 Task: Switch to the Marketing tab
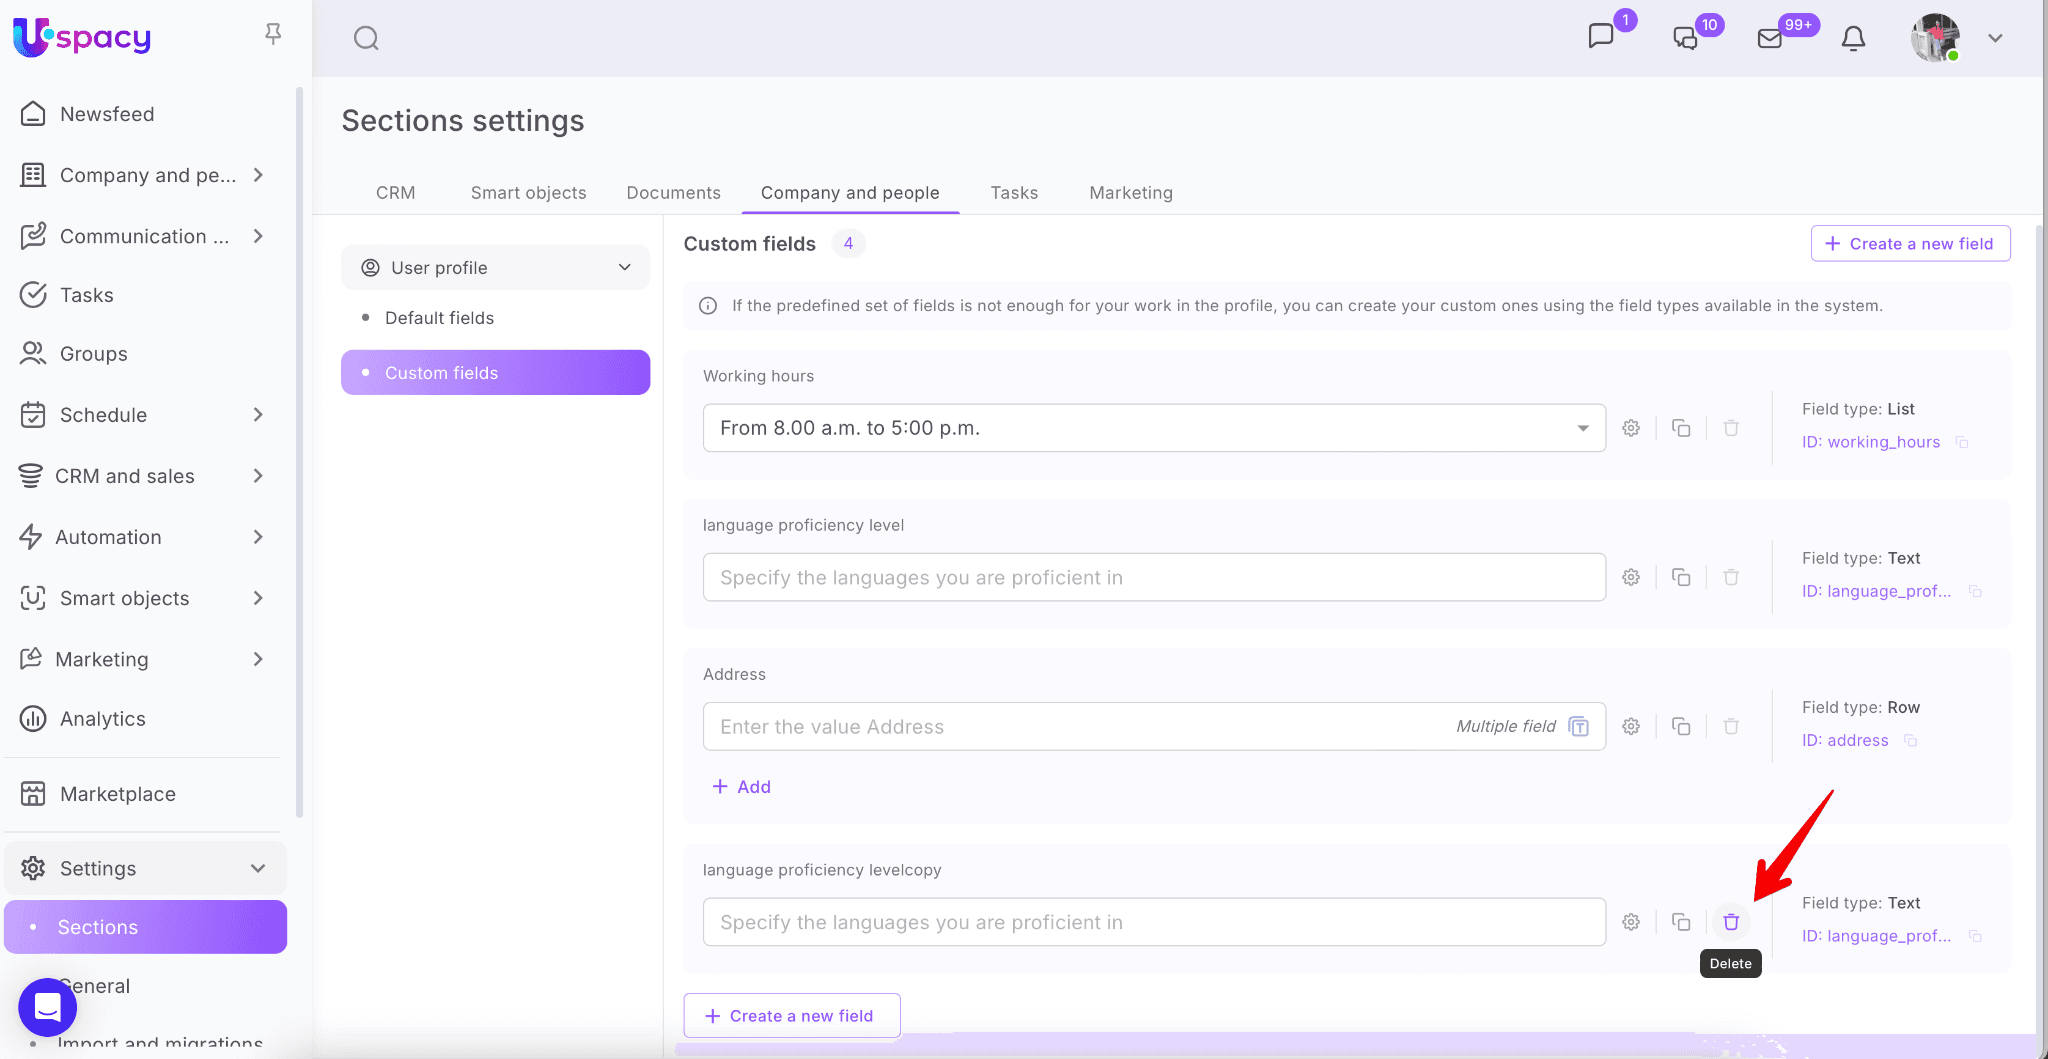[1130, 193]
